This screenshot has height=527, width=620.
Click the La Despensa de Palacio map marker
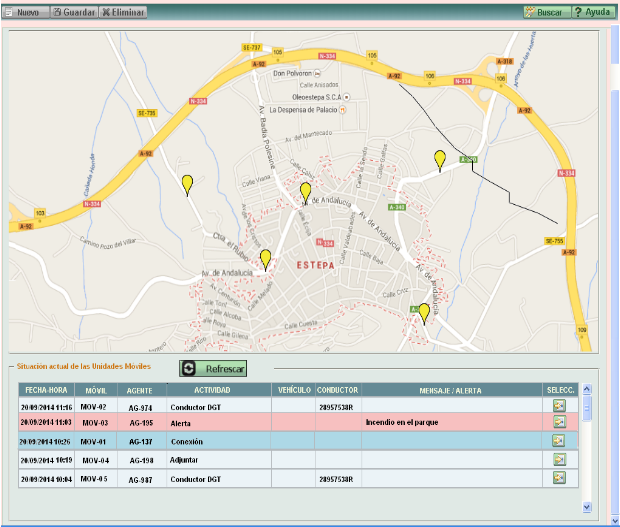(x=342, y=109)
